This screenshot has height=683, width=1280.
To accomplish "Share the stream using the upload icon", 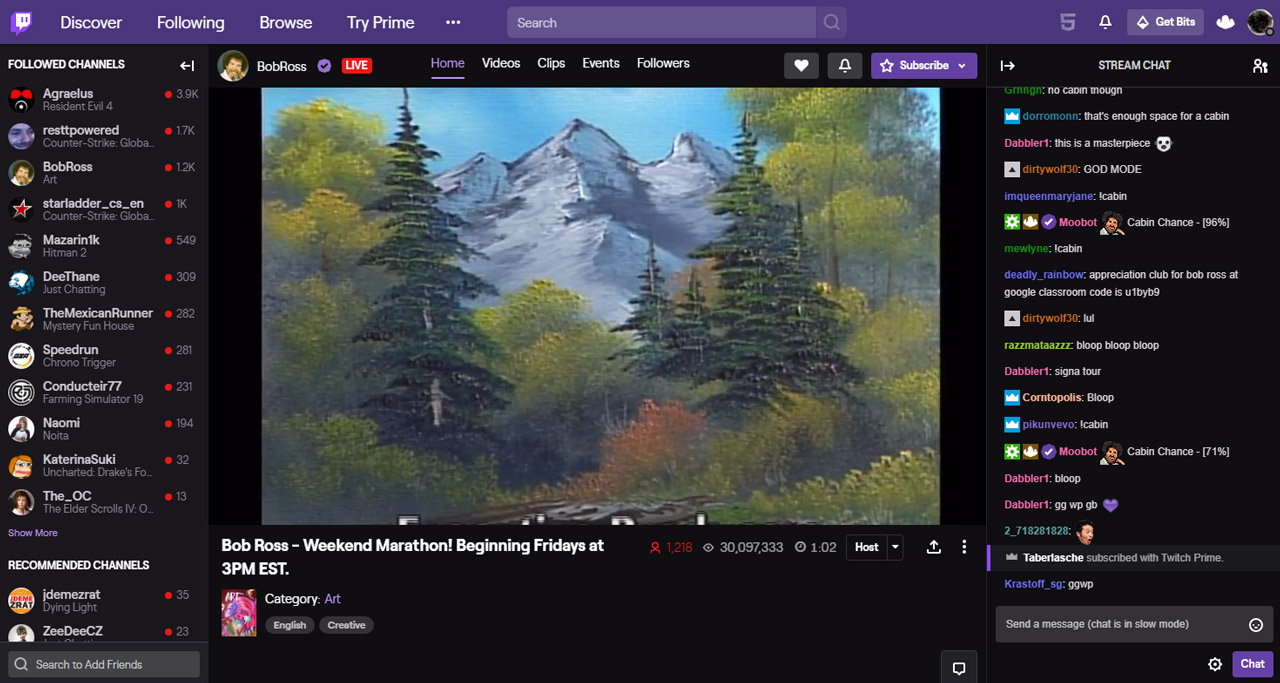I will 933,546.
